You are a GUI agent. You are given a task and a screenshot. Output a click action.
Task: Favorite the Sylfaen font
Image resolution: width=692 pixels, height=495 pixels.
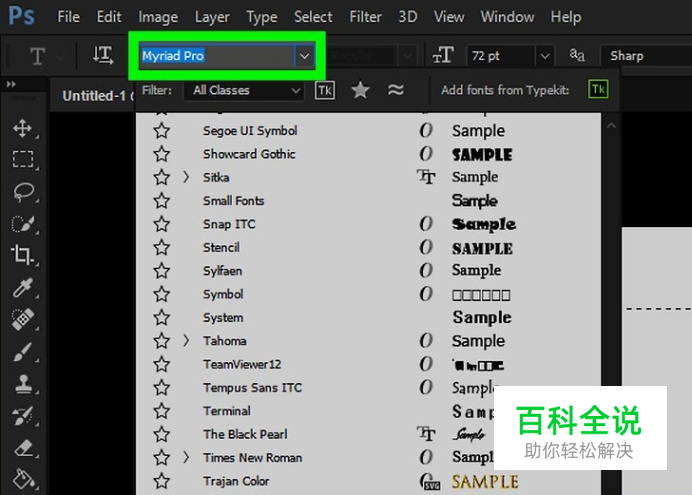tap(162, 271)
